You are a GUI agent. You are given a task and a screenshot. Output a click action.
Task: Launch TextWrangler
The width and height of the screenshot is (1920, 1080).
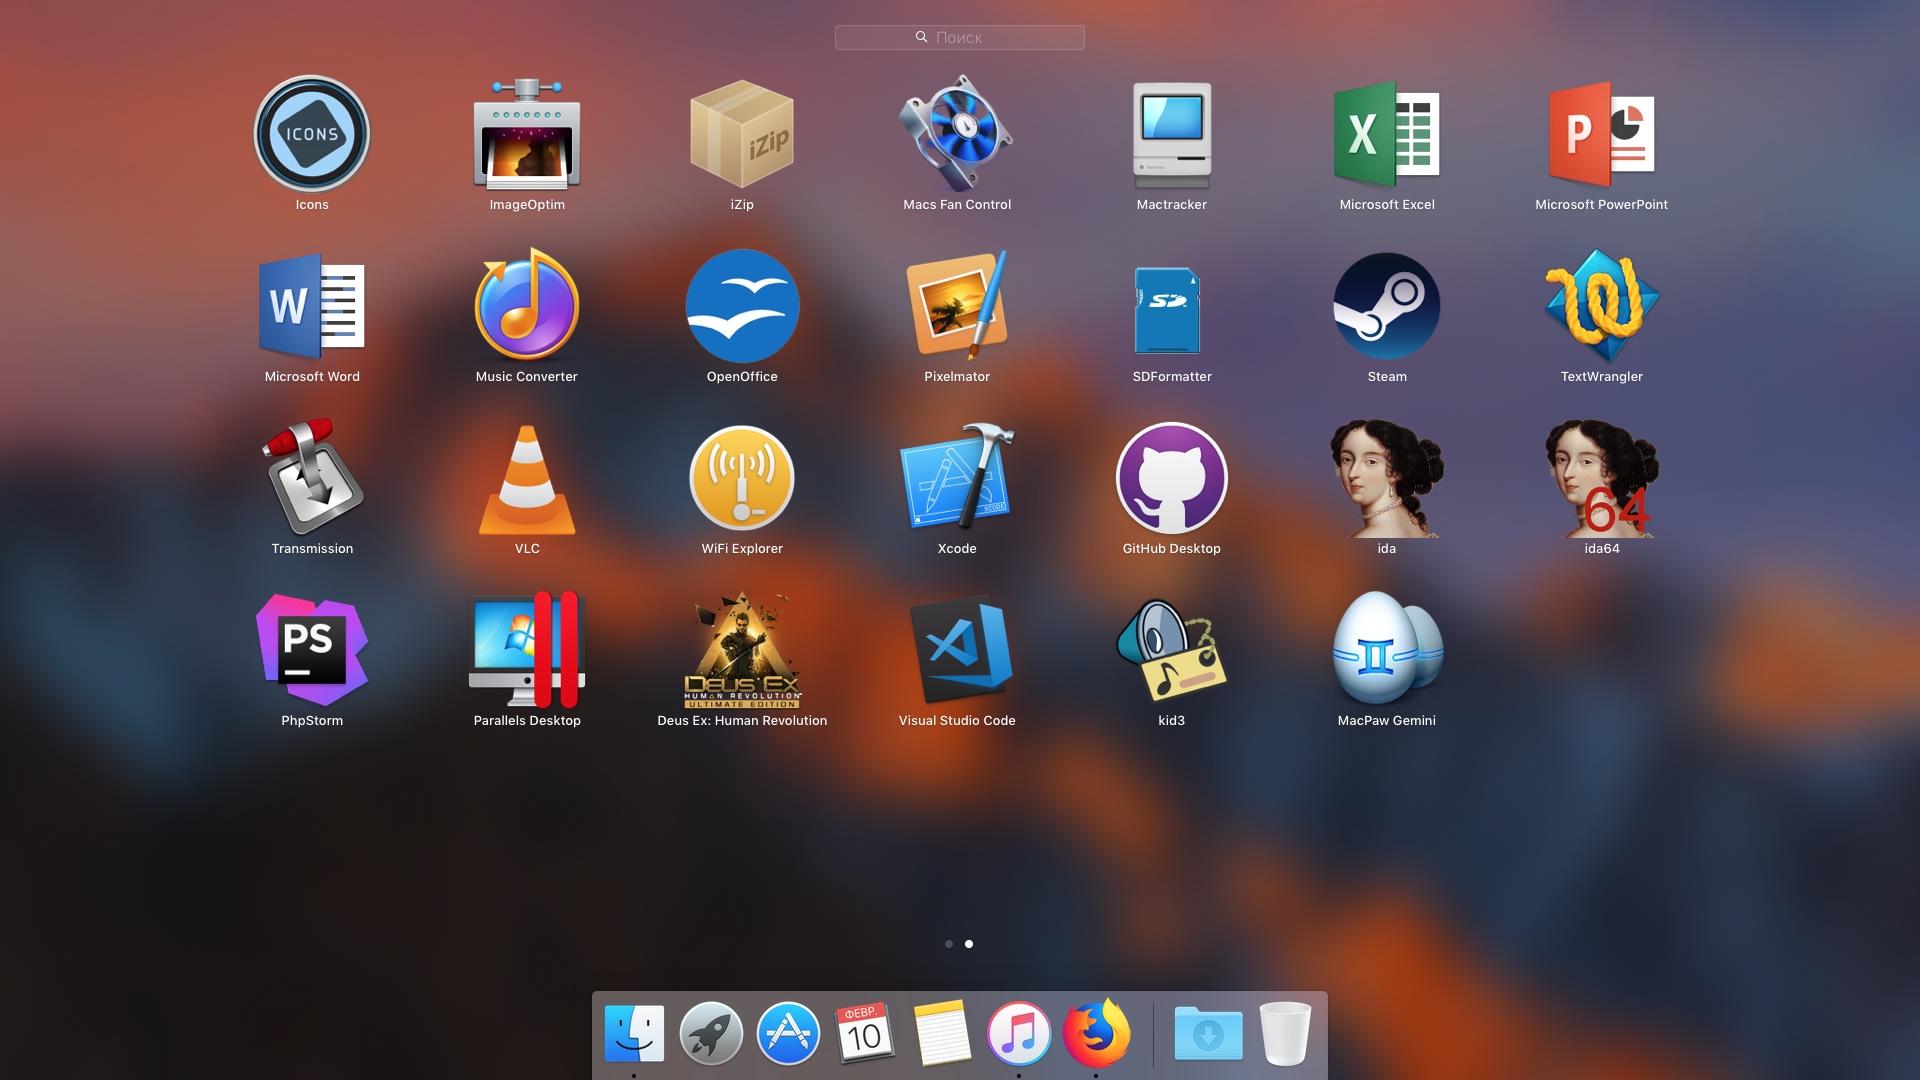pyautogui.click(x=1602, y=306)
